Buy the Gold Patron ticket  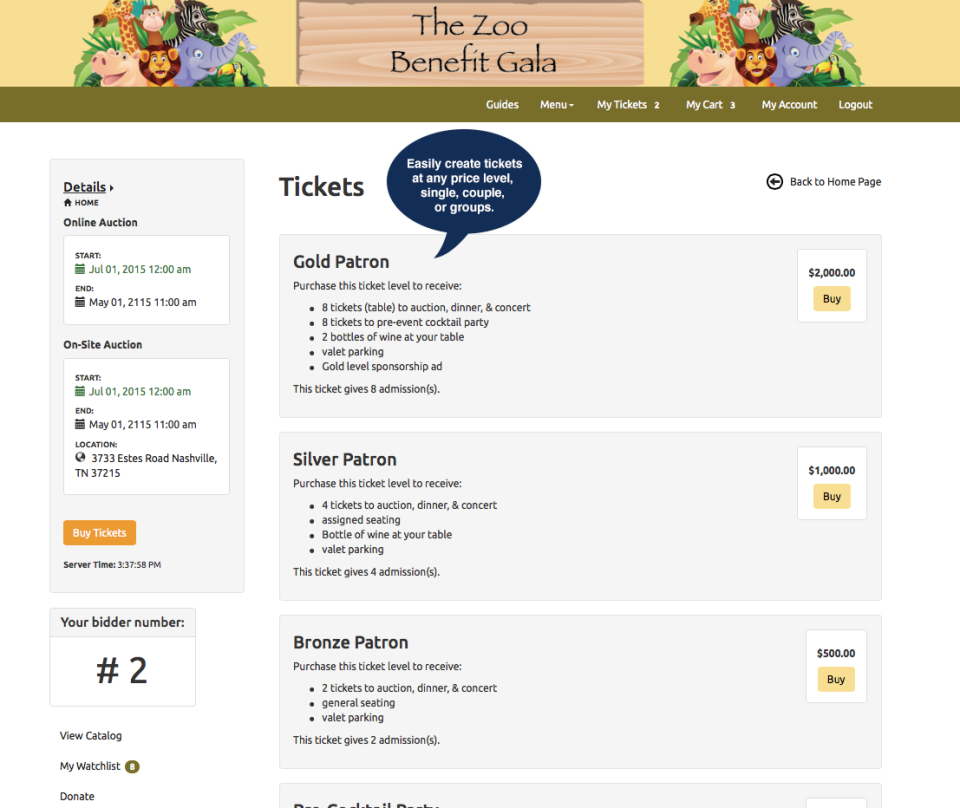click(831, 298)
